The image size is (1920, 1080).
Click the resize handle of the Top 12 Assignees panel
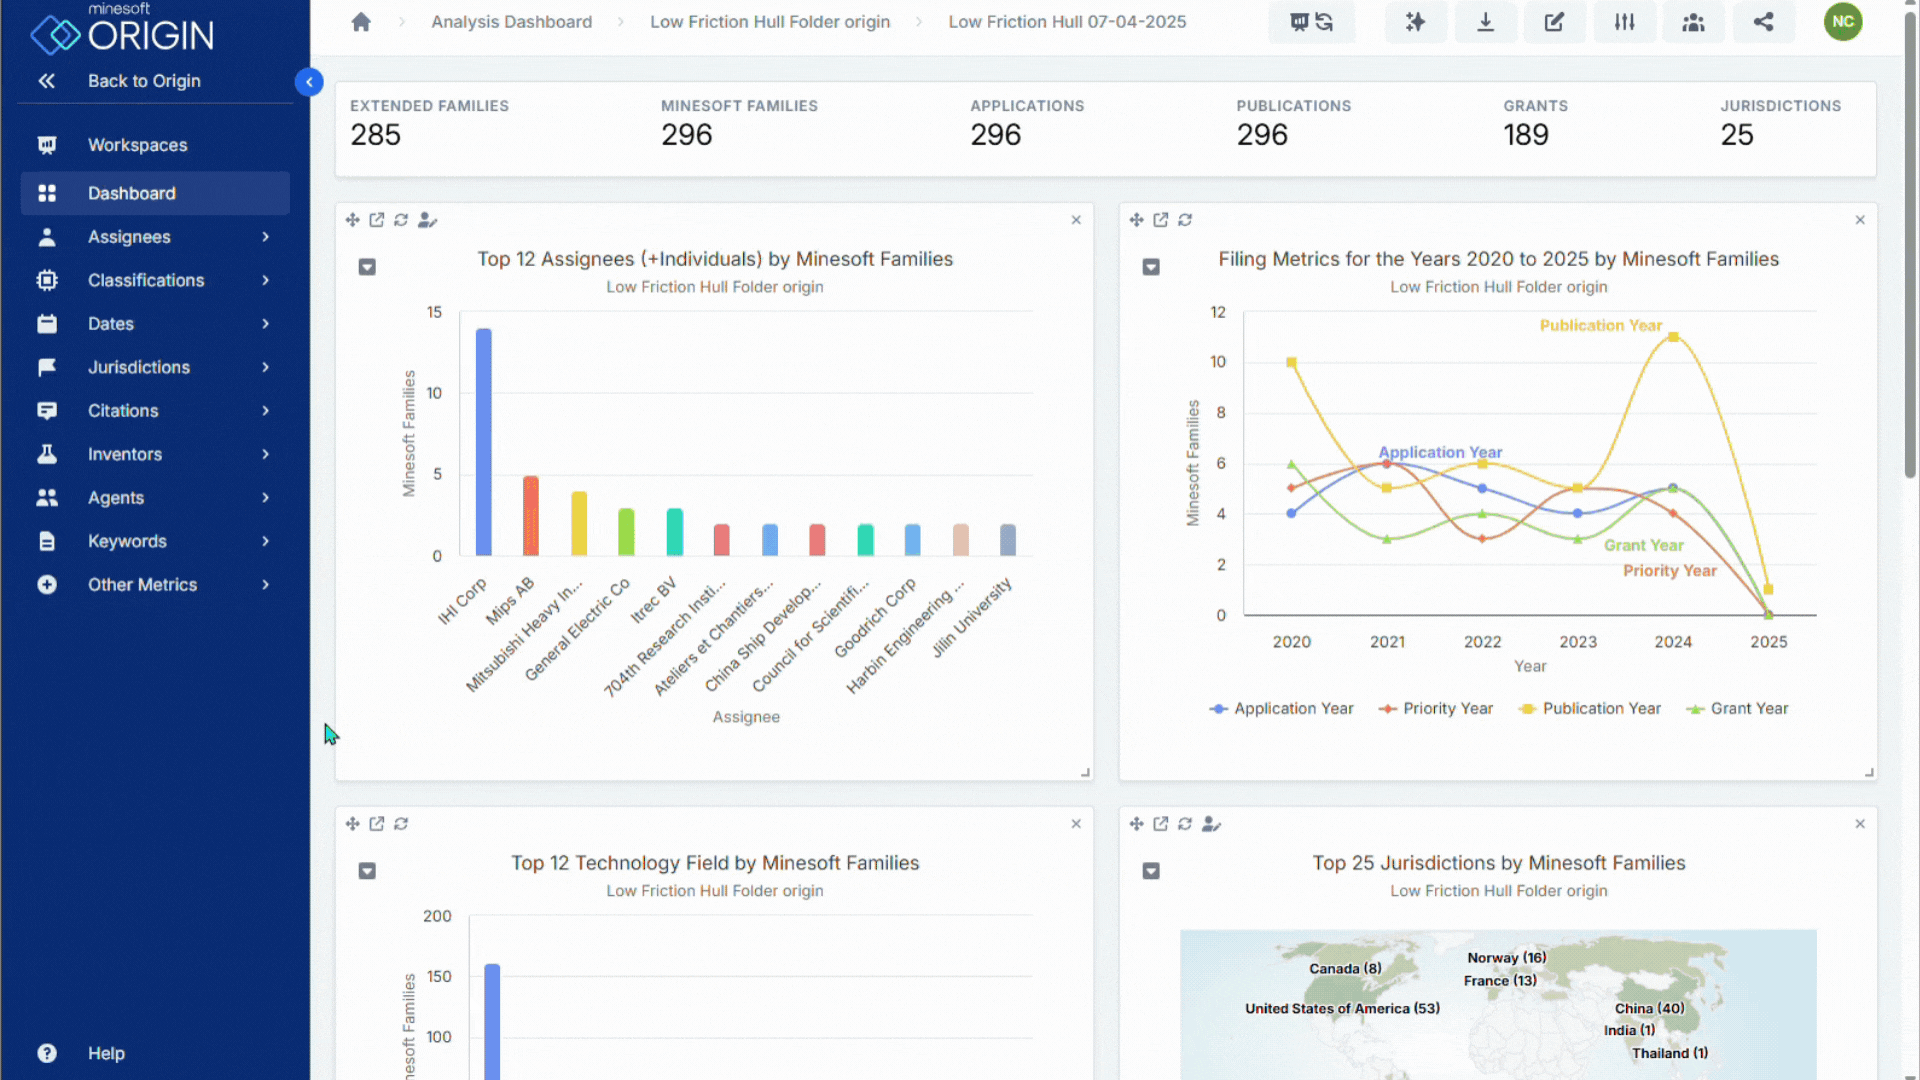click(1085, 773)
